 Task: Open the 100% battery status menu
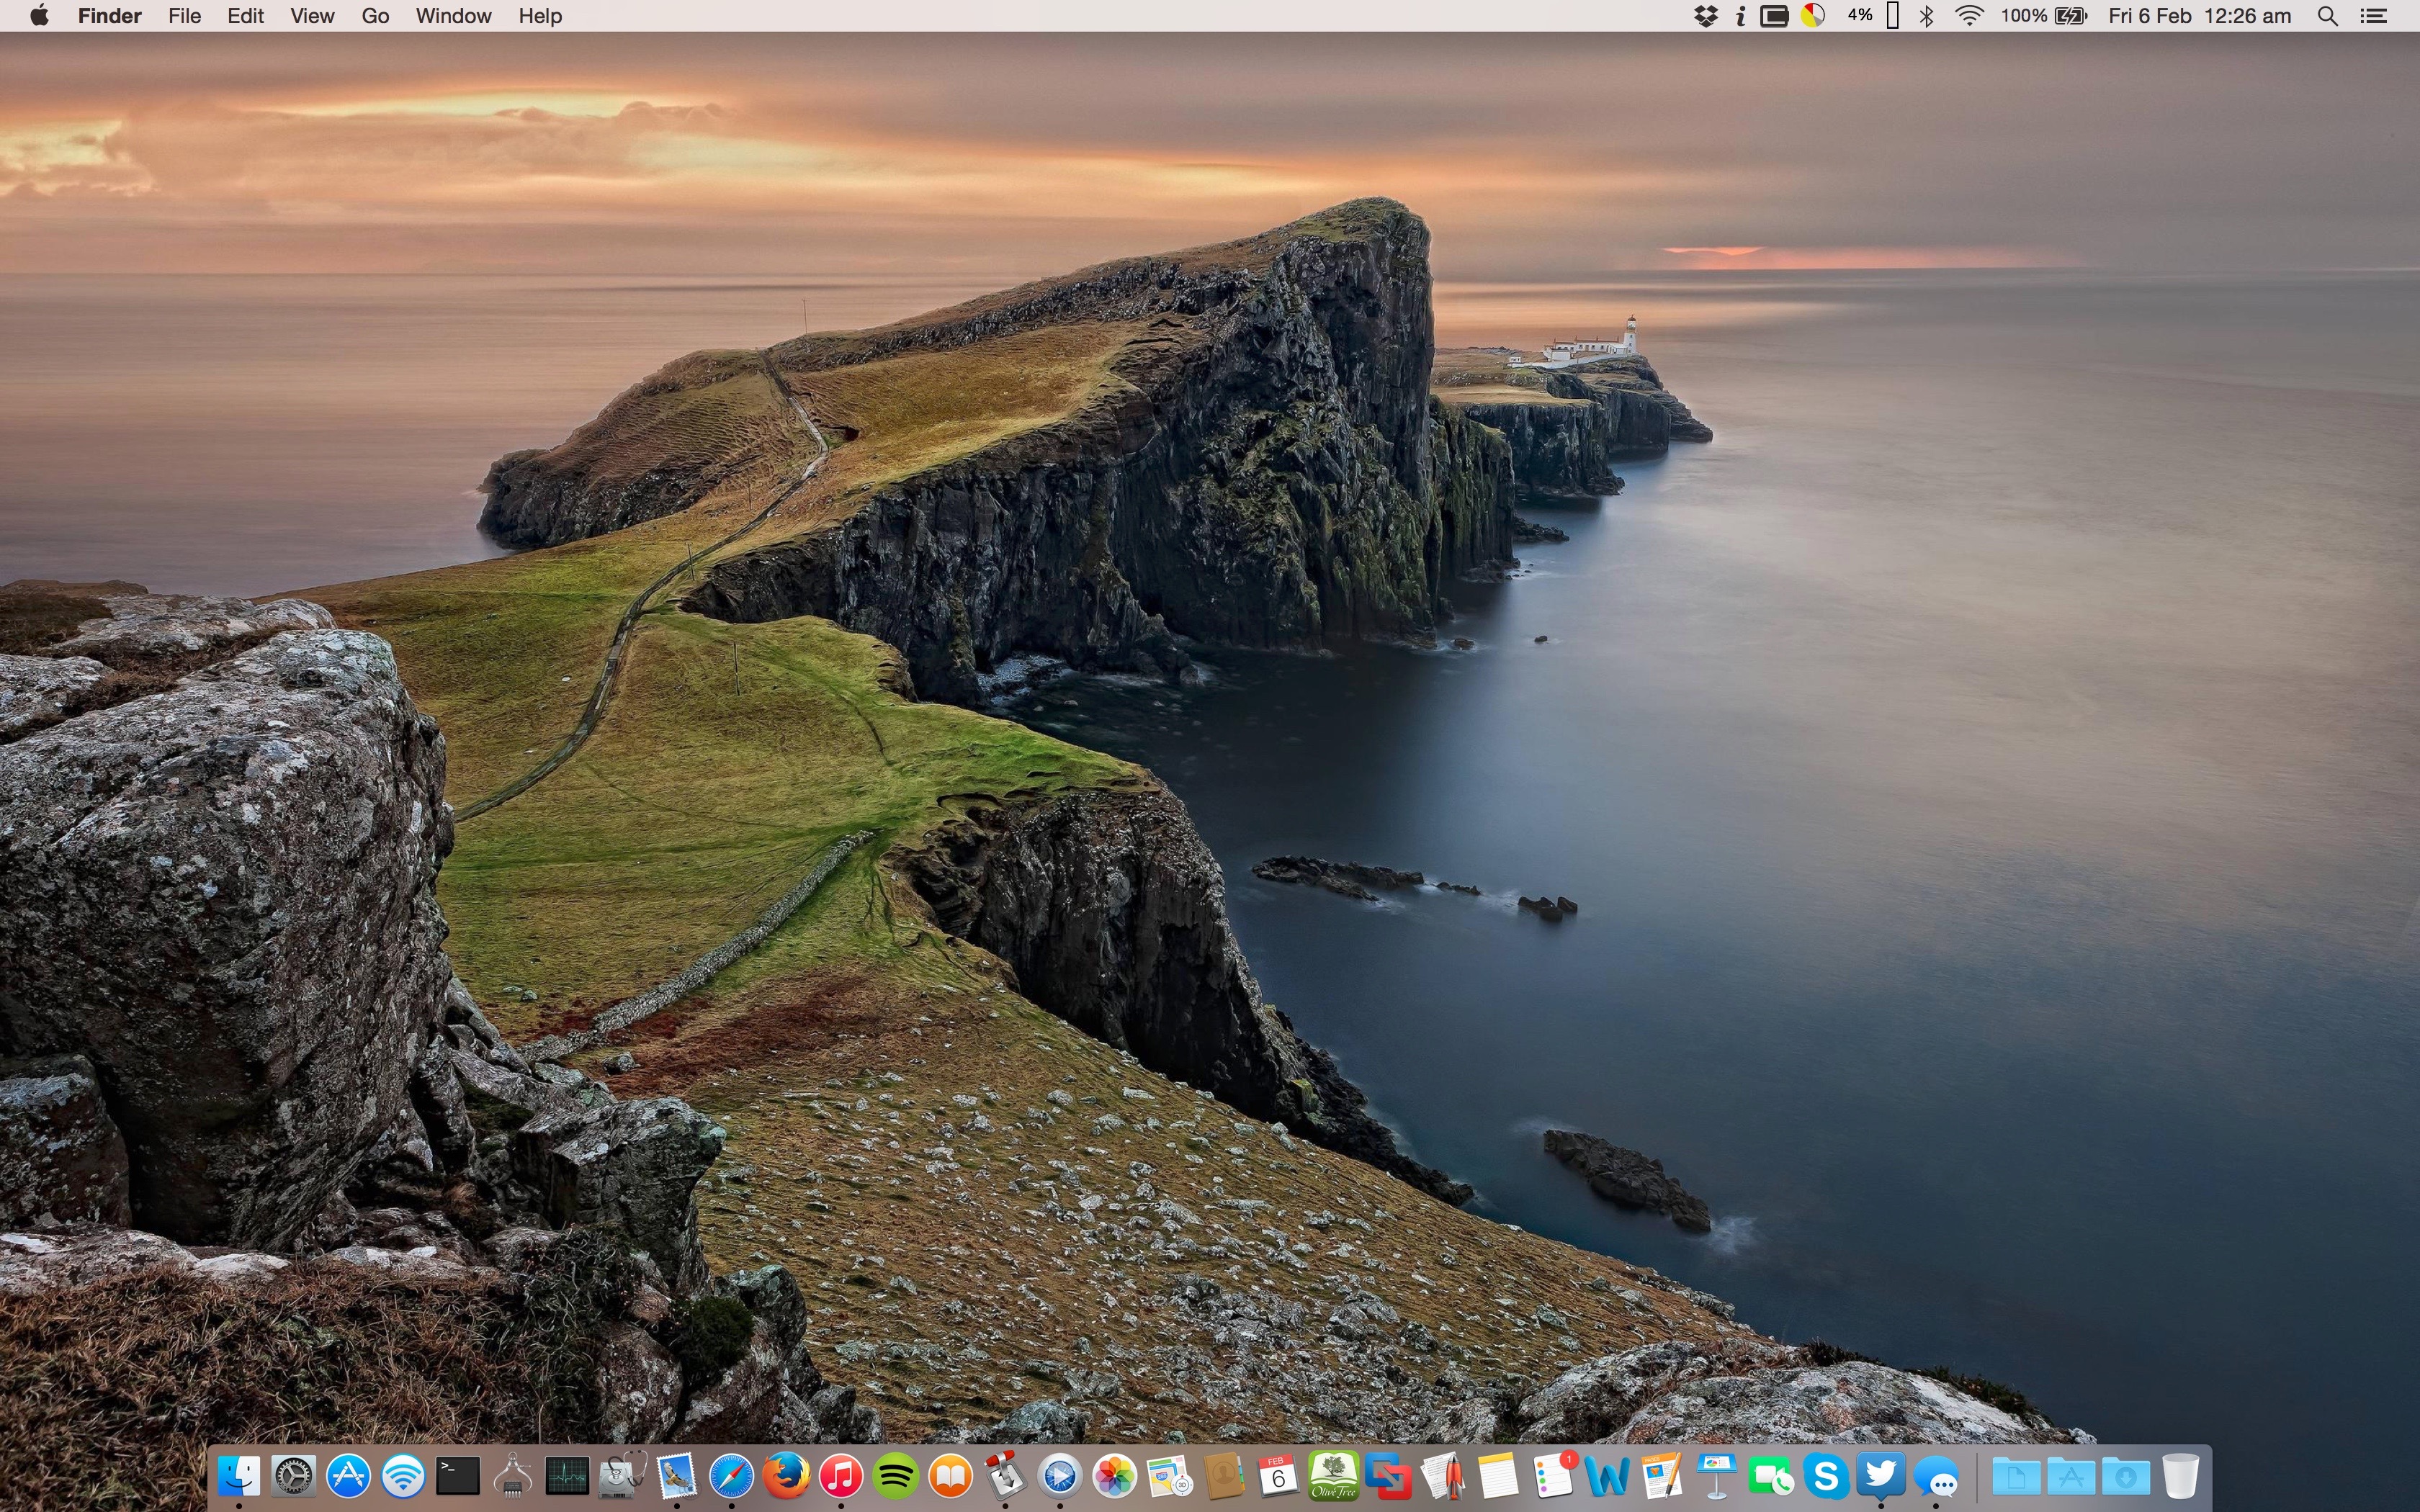click(2044, 16)
